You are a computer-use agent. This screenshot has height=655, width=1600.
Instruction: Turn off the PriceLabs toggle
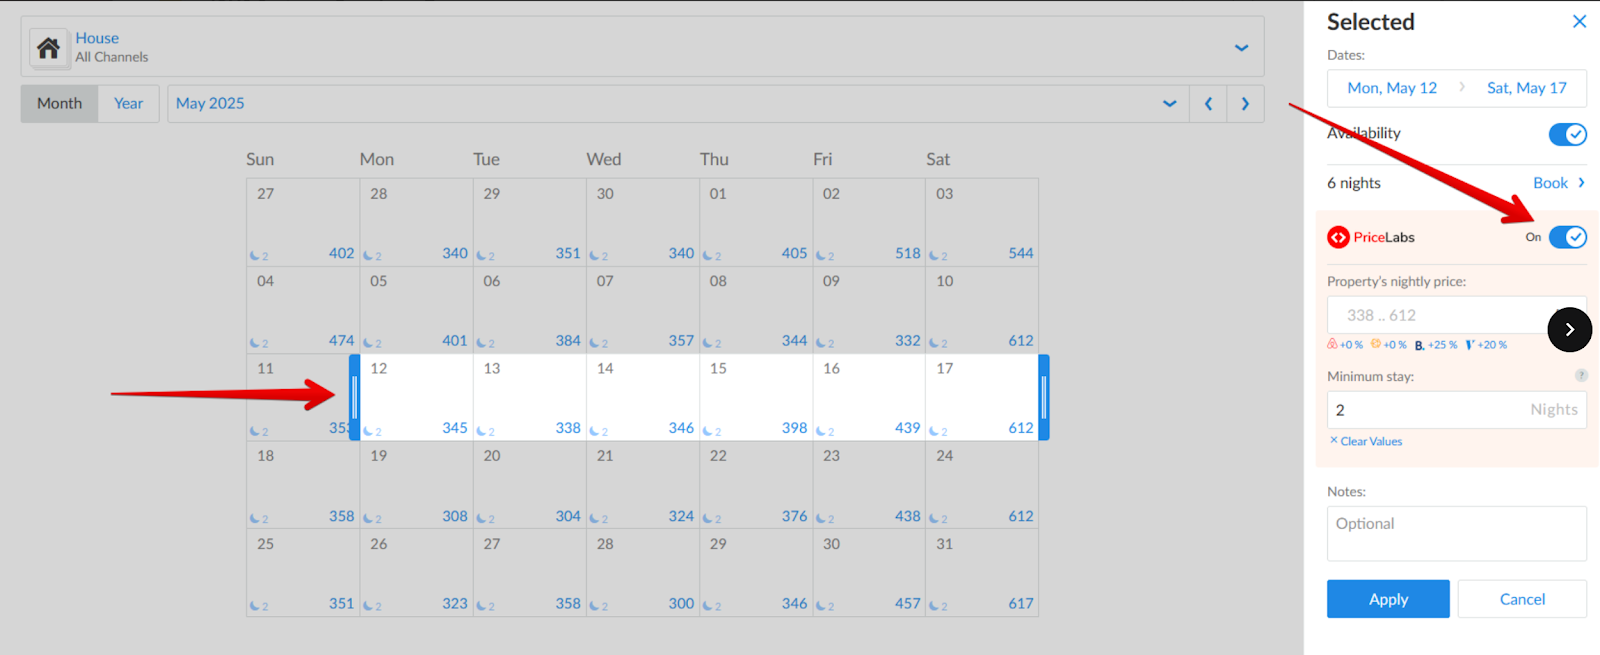coord(1567,237)
